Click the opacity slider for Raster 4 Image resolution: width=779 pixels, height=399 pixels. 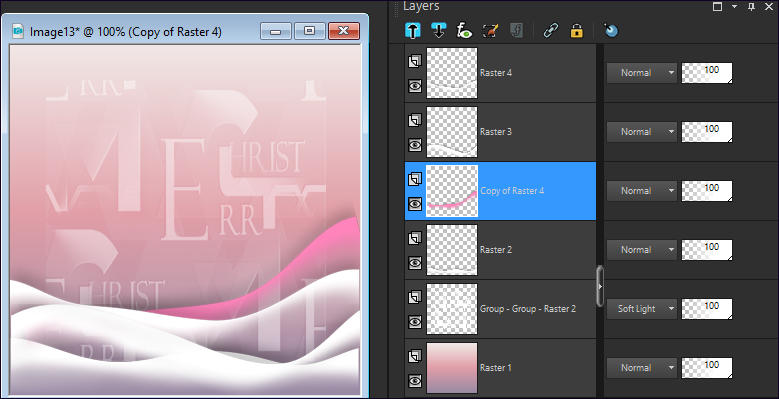pyautogui.click(x=706, y=73)
